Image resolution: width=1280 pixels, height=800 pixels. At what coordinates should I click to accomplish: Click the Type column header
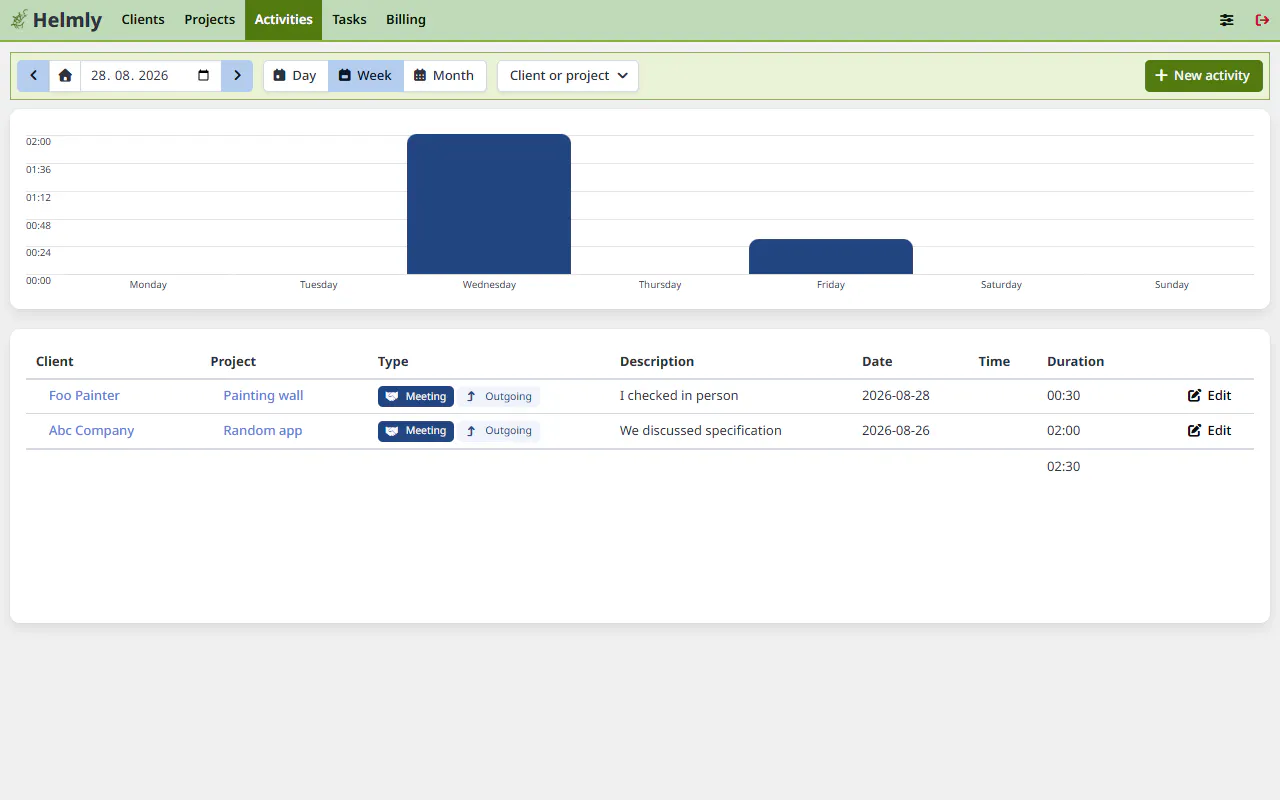pos(393,362)
